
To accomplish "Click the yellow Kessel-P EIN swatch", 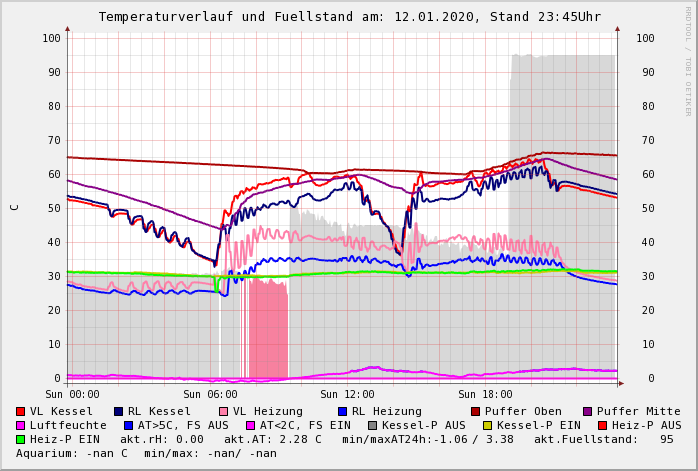I will 490,425.
